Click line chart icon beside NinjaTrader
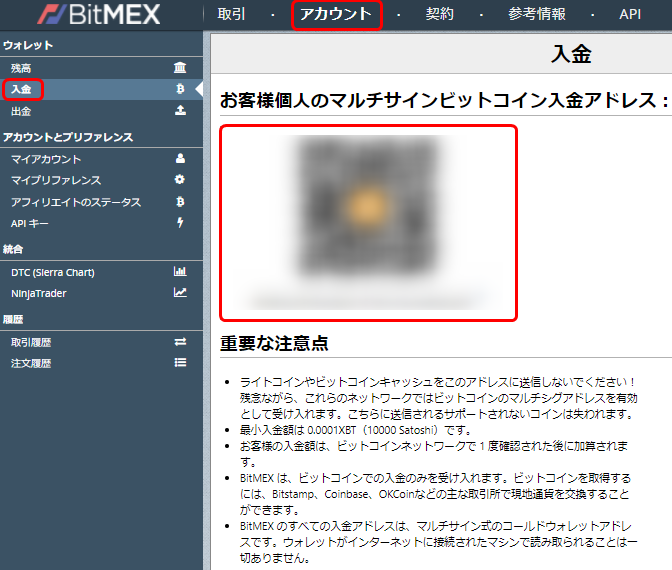The image size is (672, 570). pos(180,292)
